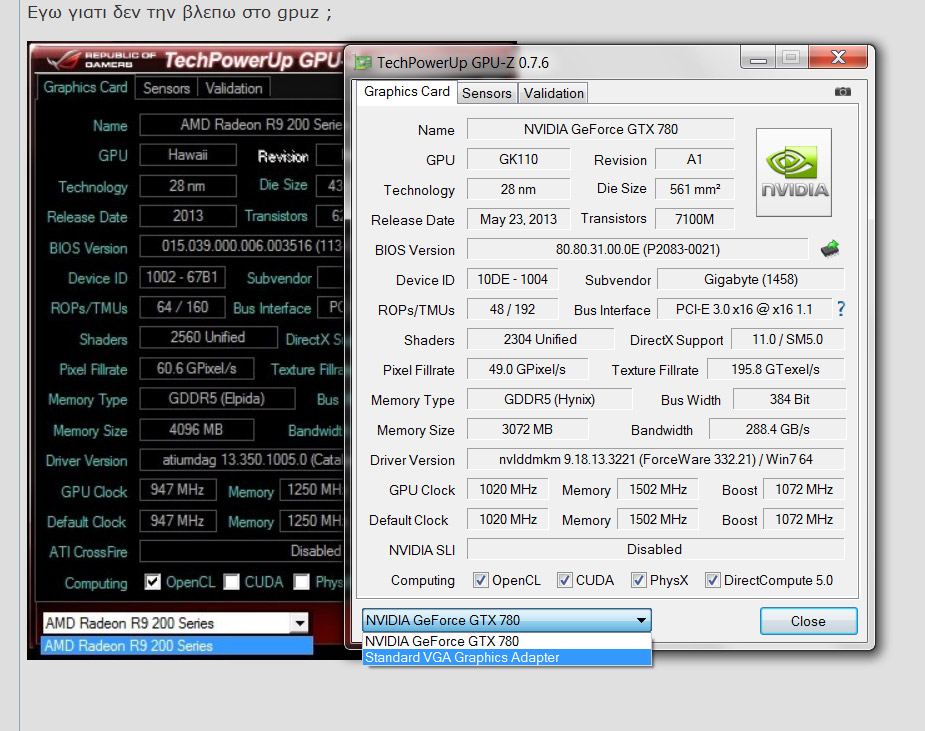Click the camera screenshot icon in GPU-Z
This screenshot has width=925, height=731.
842,91
